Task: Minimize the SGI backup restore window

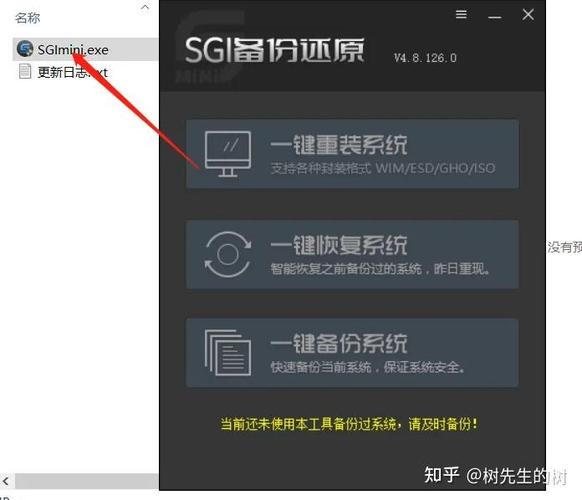Action: [x=494, y=17]
